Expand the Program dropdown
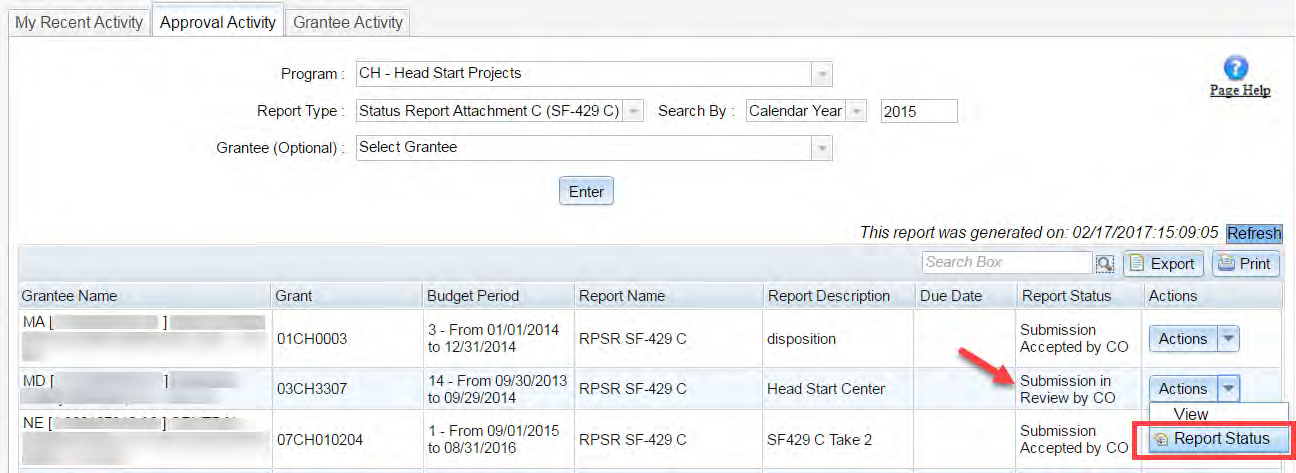Screen dimensions: 1296x473 (x=821, y=74)
